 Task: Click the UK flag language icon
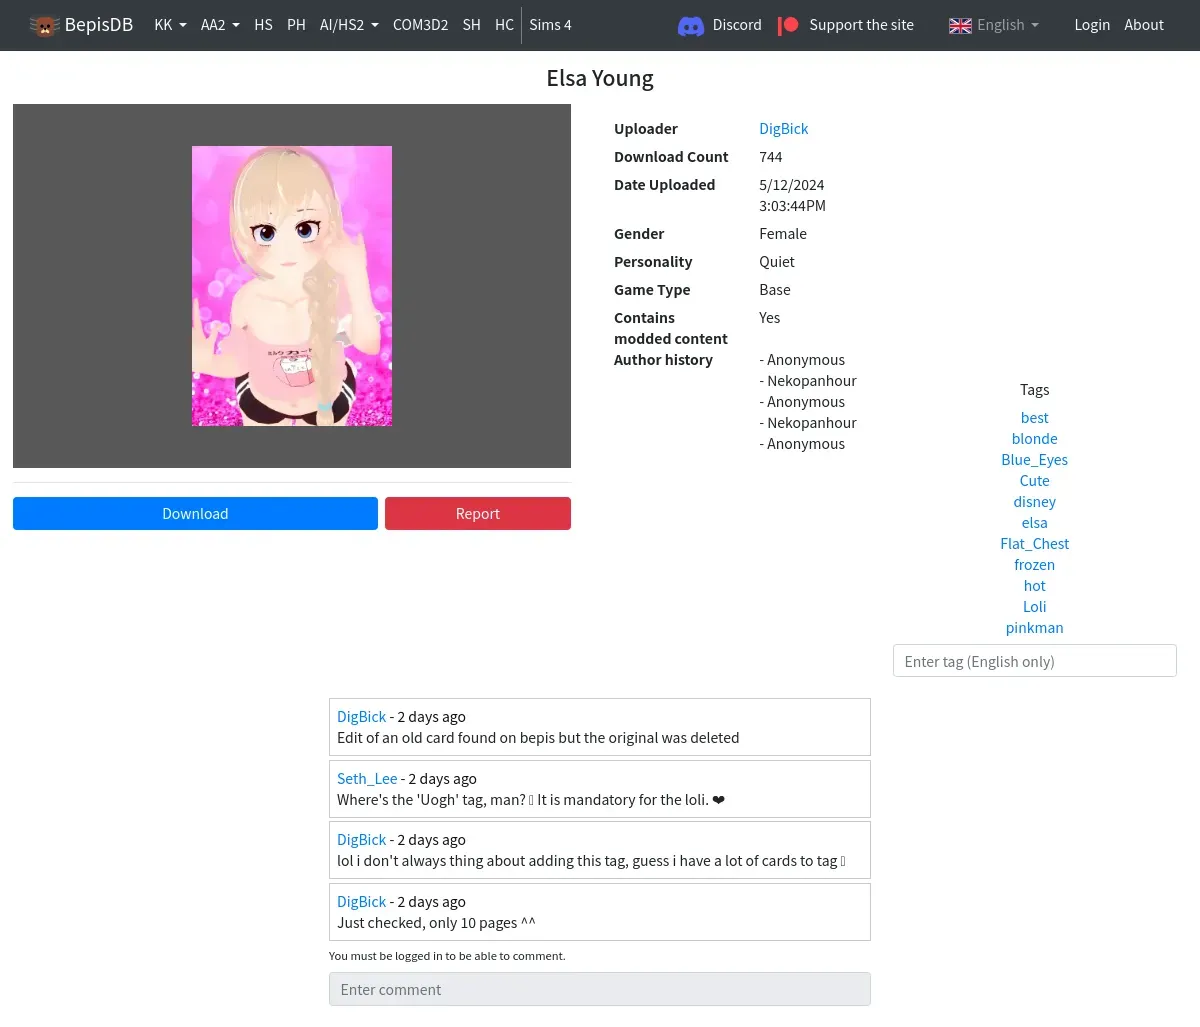click(x=960, y=26)
